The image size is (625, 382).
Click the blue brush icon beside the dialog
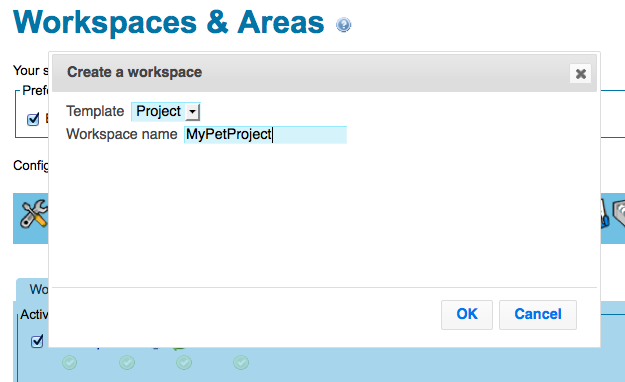(x=605, y=214)
